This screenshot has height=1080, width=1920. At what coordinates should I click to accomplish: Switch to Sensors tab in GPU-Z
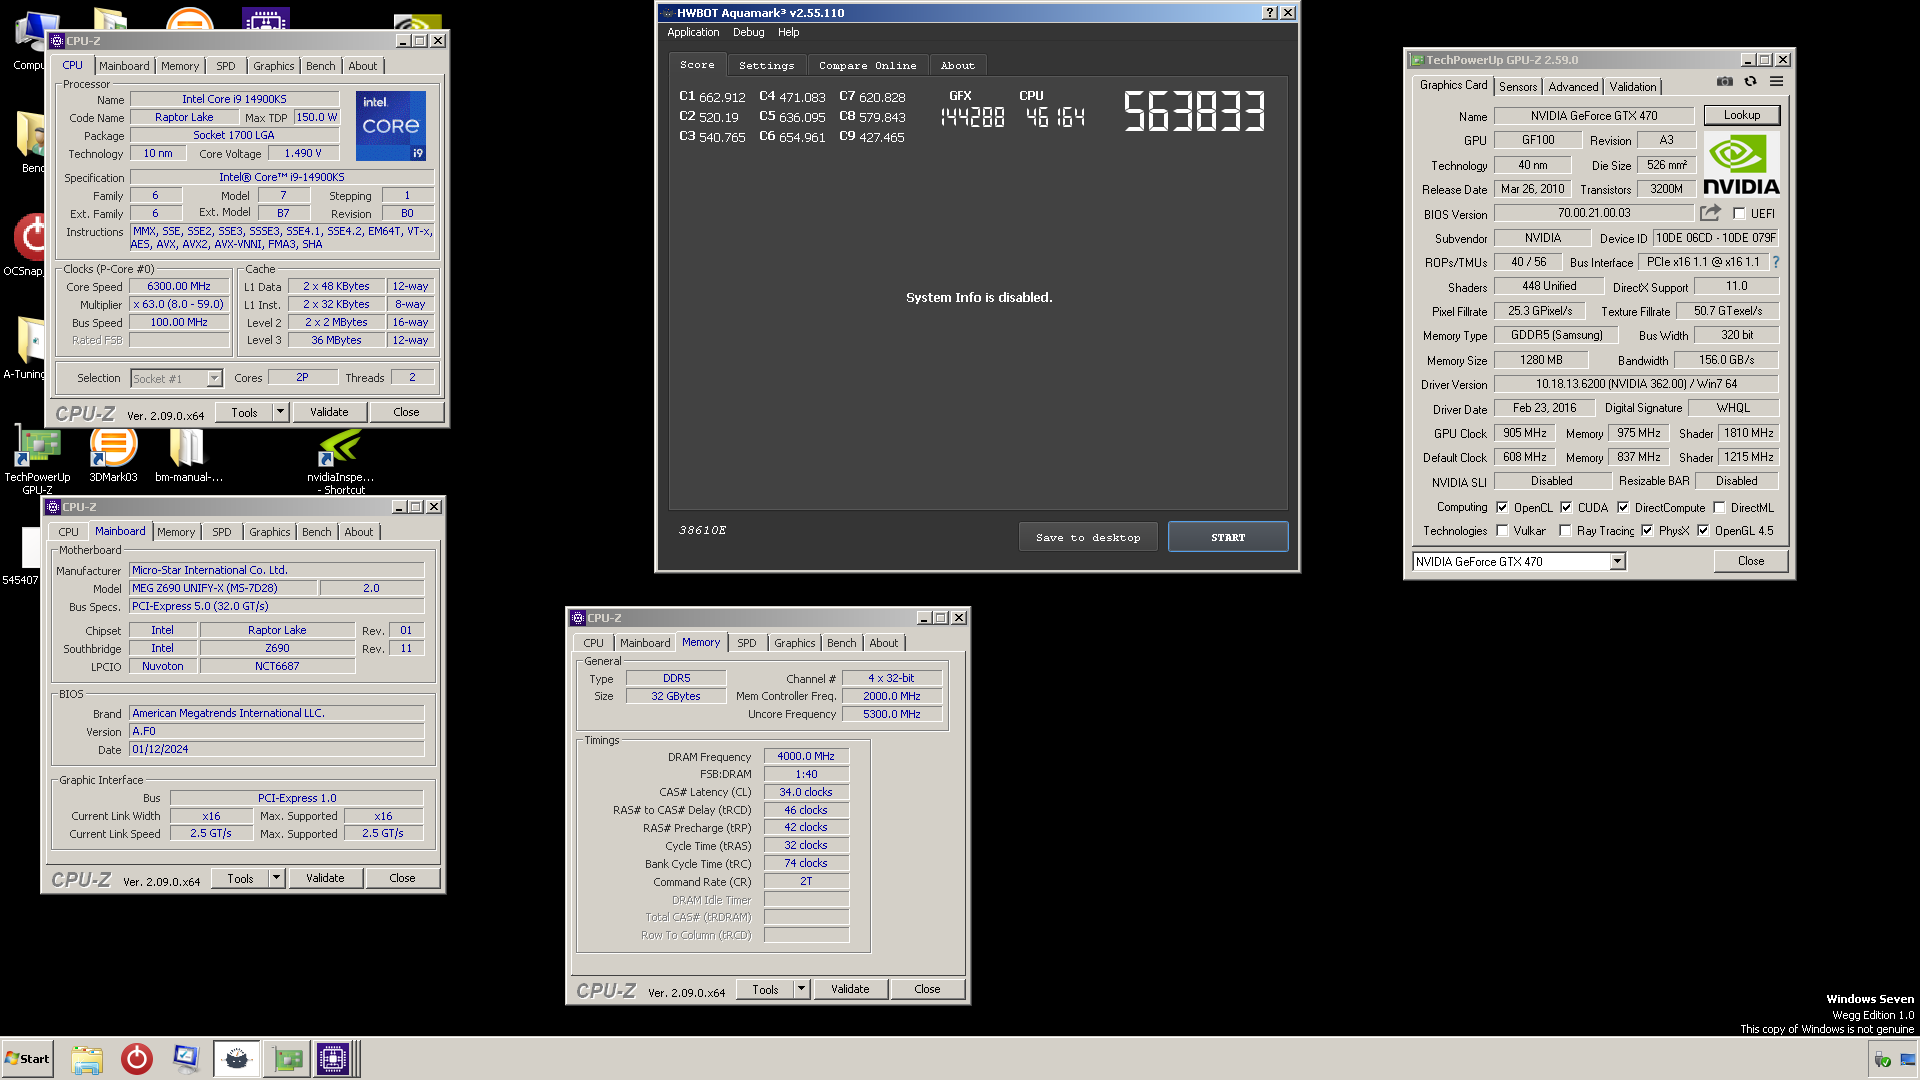coord(1517,87)
